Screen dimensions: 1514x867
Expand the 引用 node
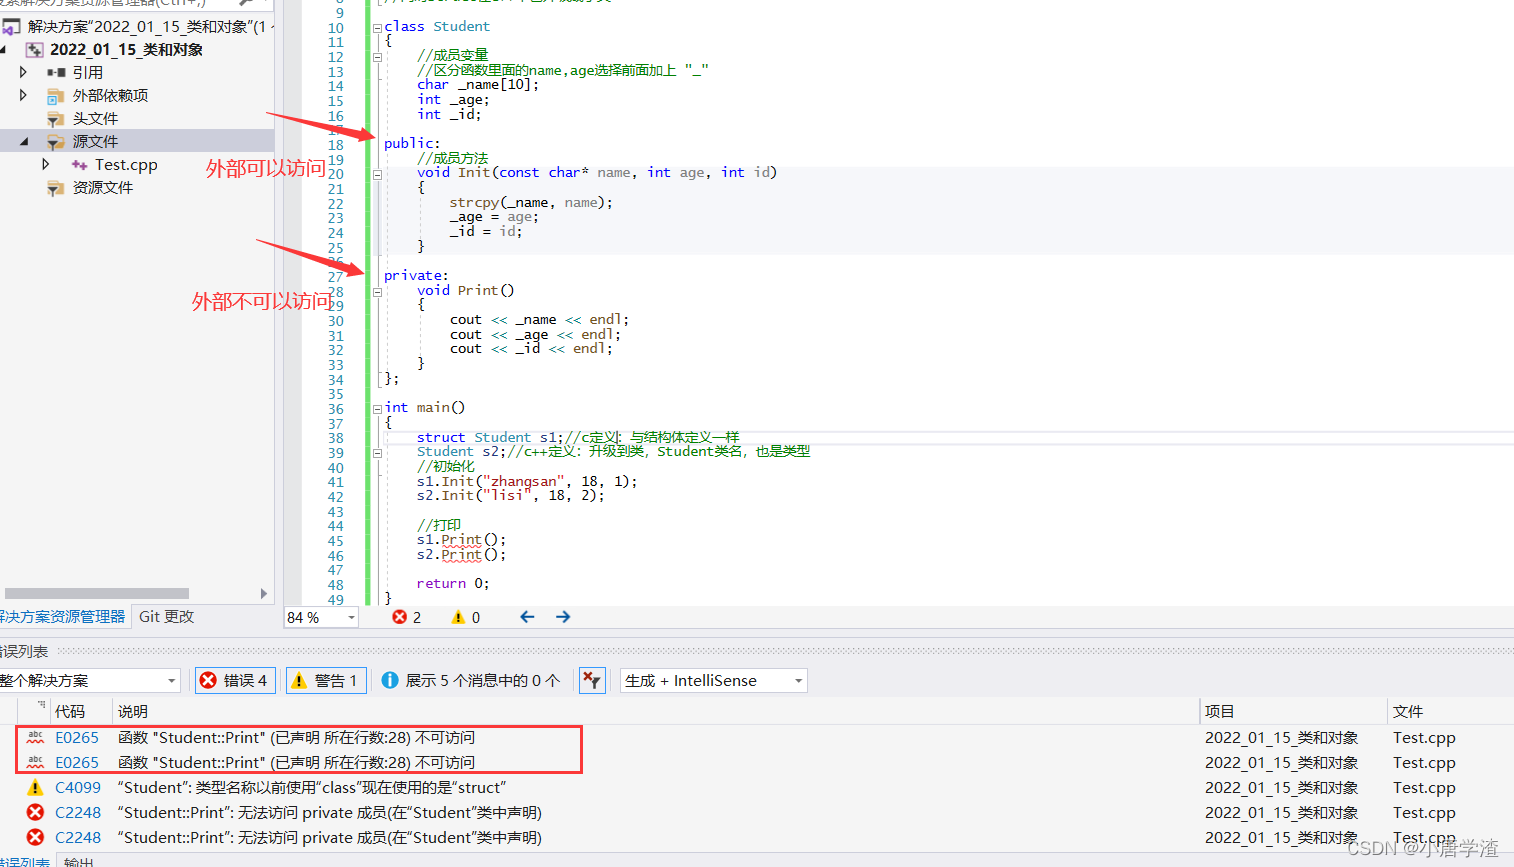(x=24, y=72)
